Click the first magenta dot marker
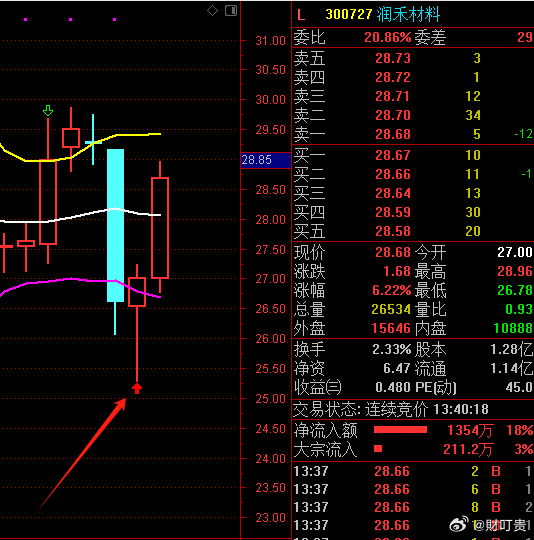Image resolution: width=534 pixels, height=540 pixels. [25, 20]
